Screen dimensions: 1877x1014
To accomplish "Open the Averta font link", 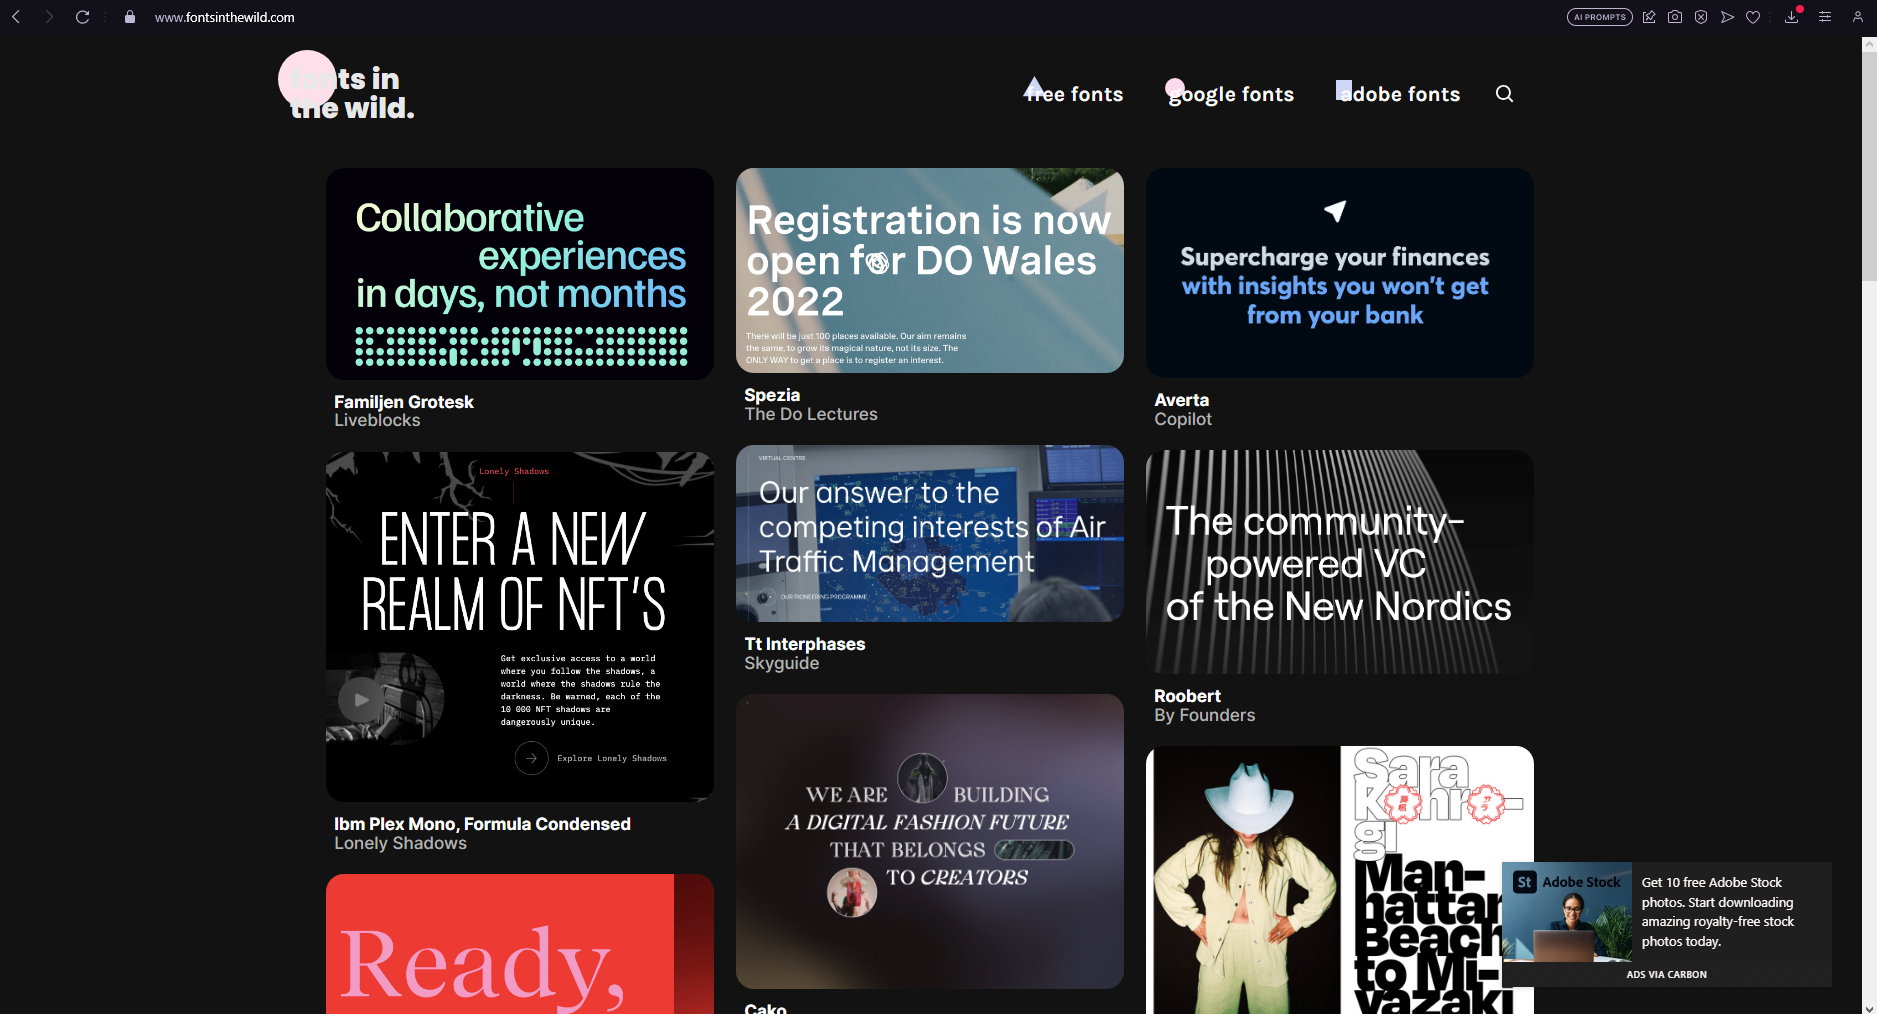I will point(1182,400).
